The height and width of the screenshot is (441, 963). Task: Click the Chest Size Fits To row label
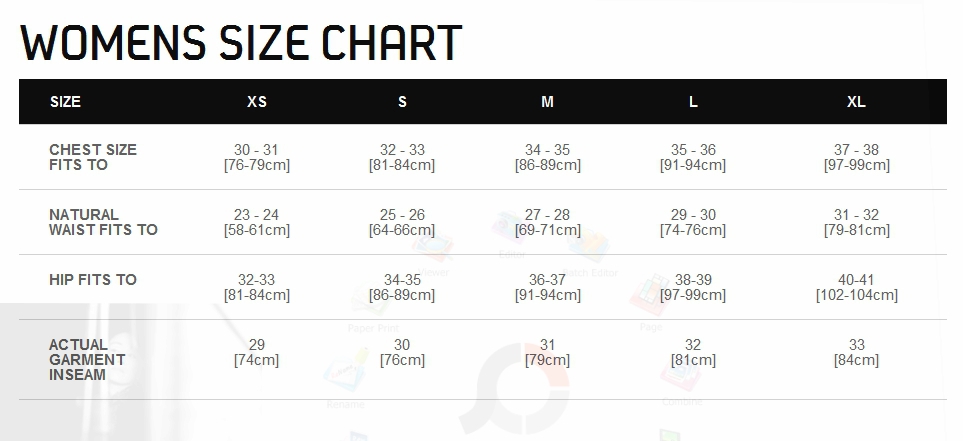(93, 157)
